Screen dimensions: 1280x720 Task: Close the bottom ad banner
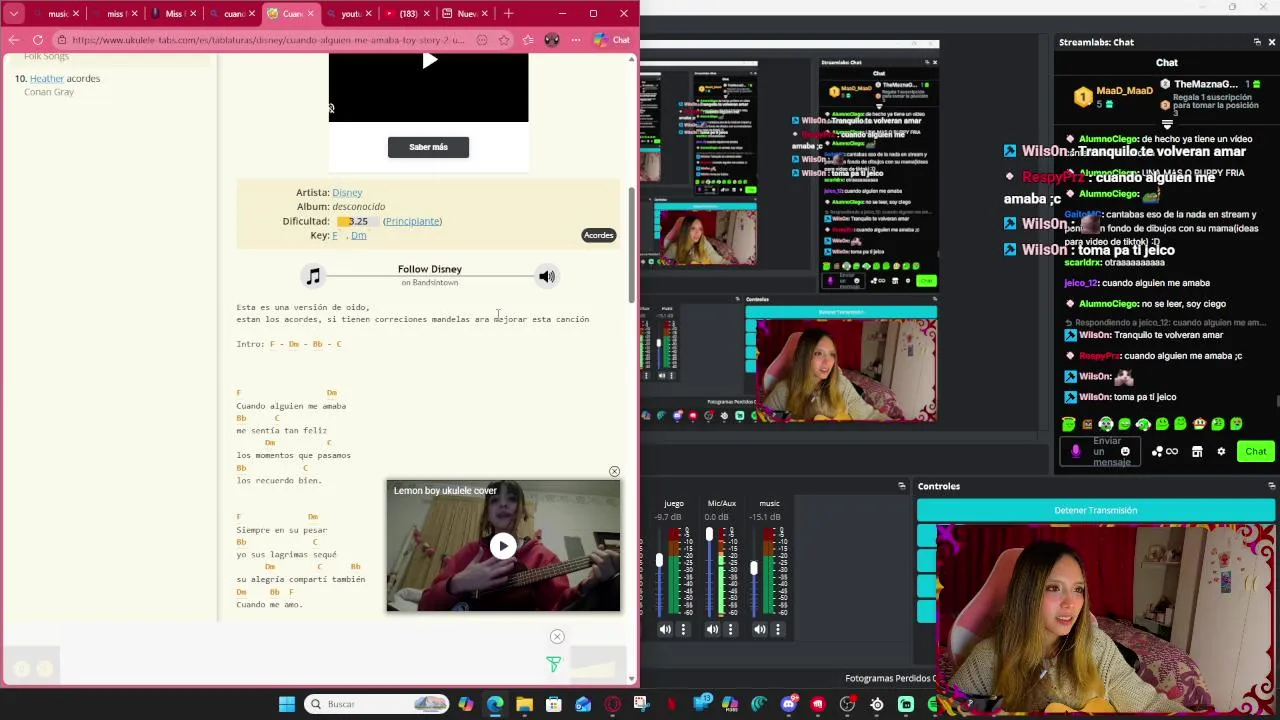(557, 636)
